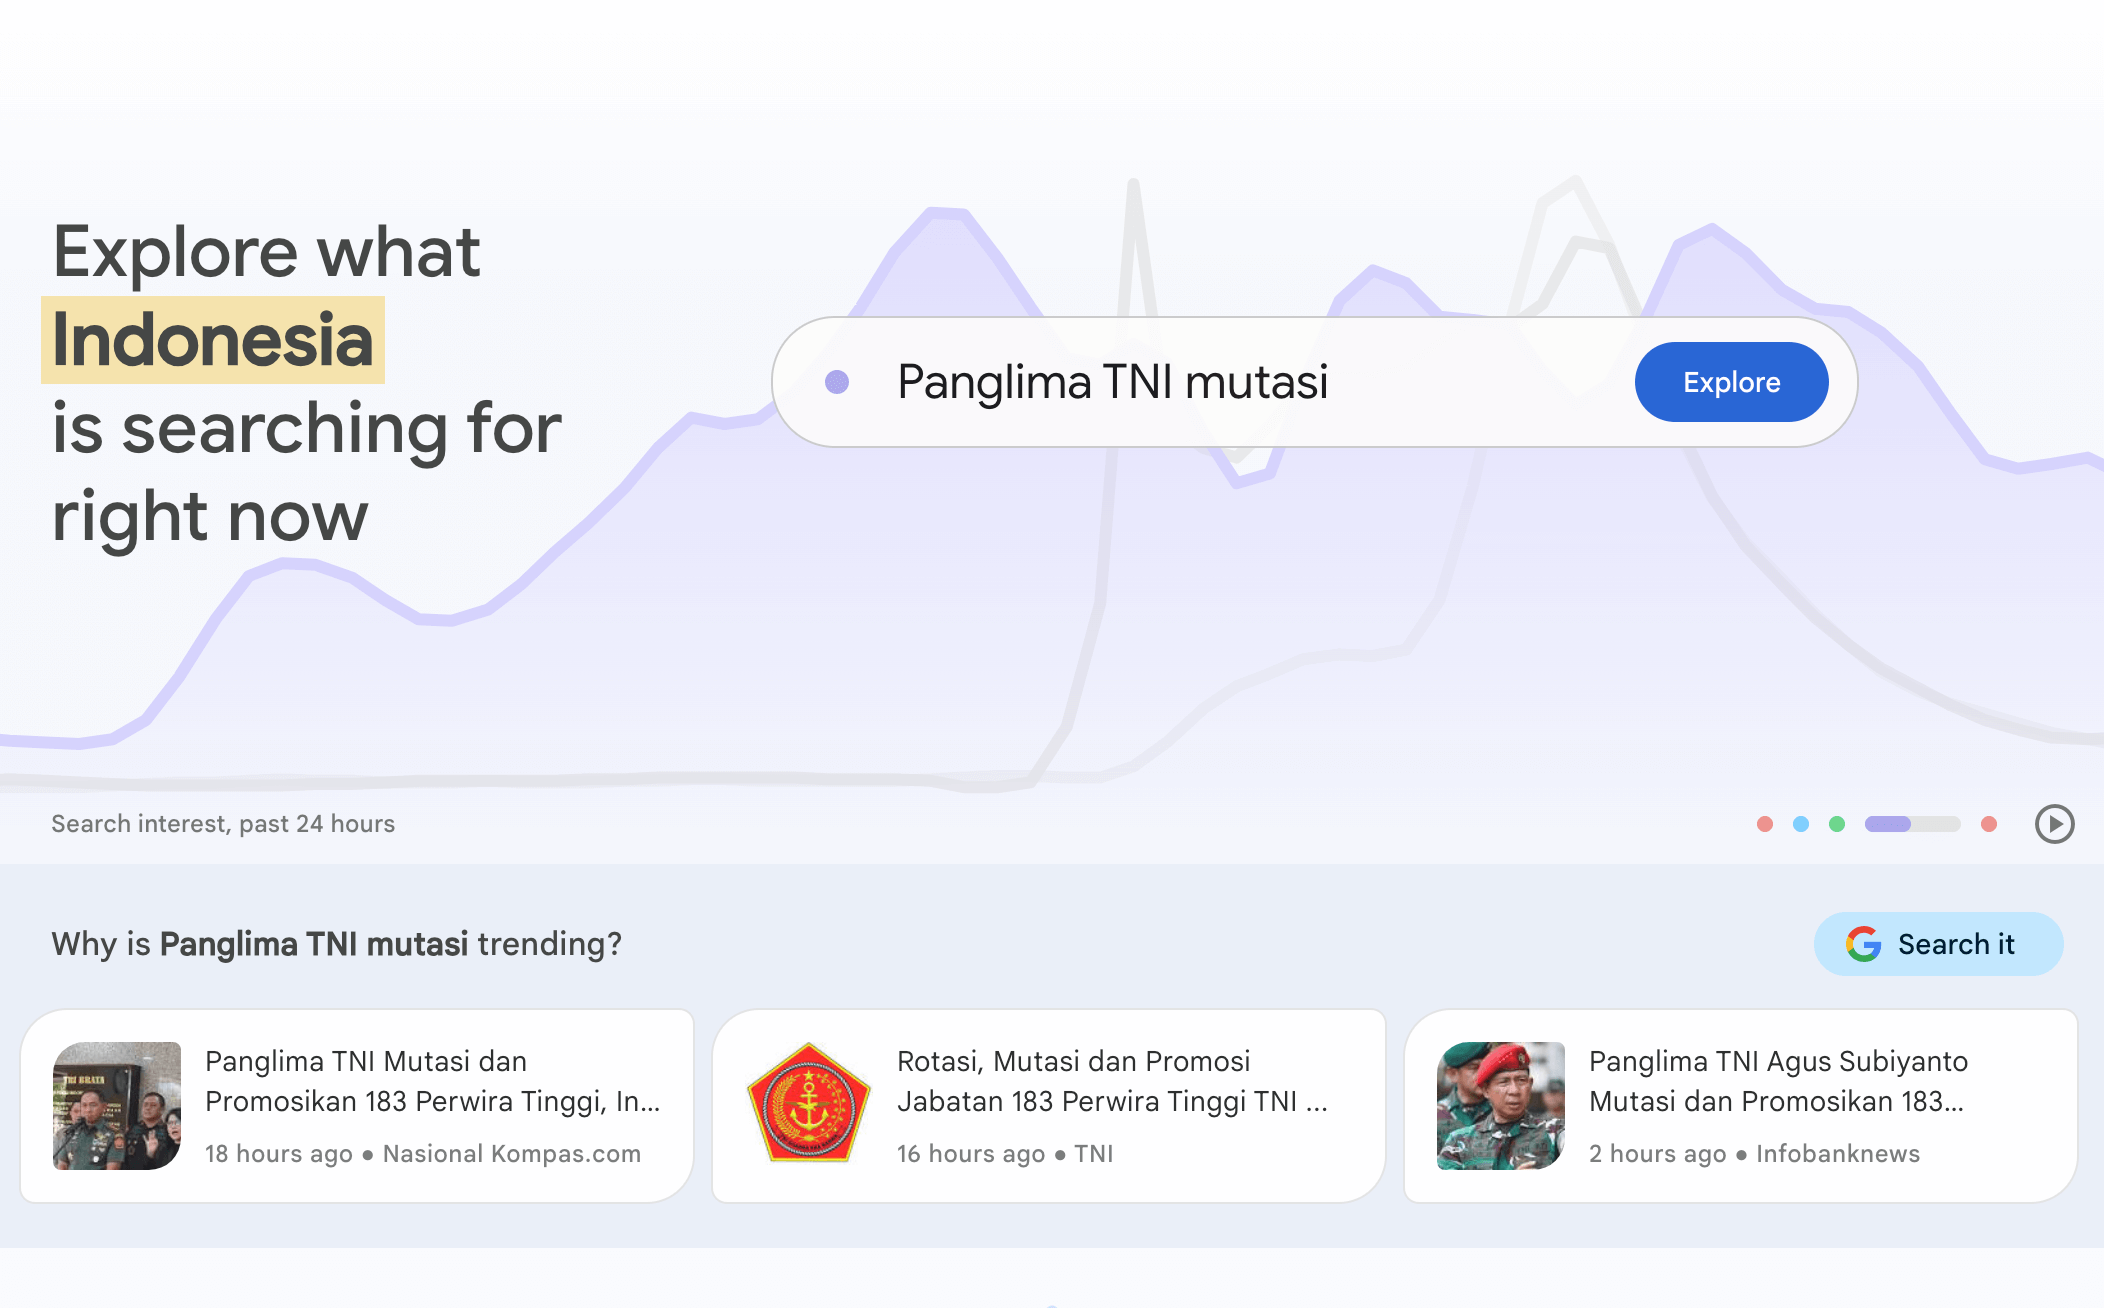Open 'Rotasi, Mutasi dan Promosi Jabatan' headline
This screenshot has height=1308, width=2104.
1112,1081
